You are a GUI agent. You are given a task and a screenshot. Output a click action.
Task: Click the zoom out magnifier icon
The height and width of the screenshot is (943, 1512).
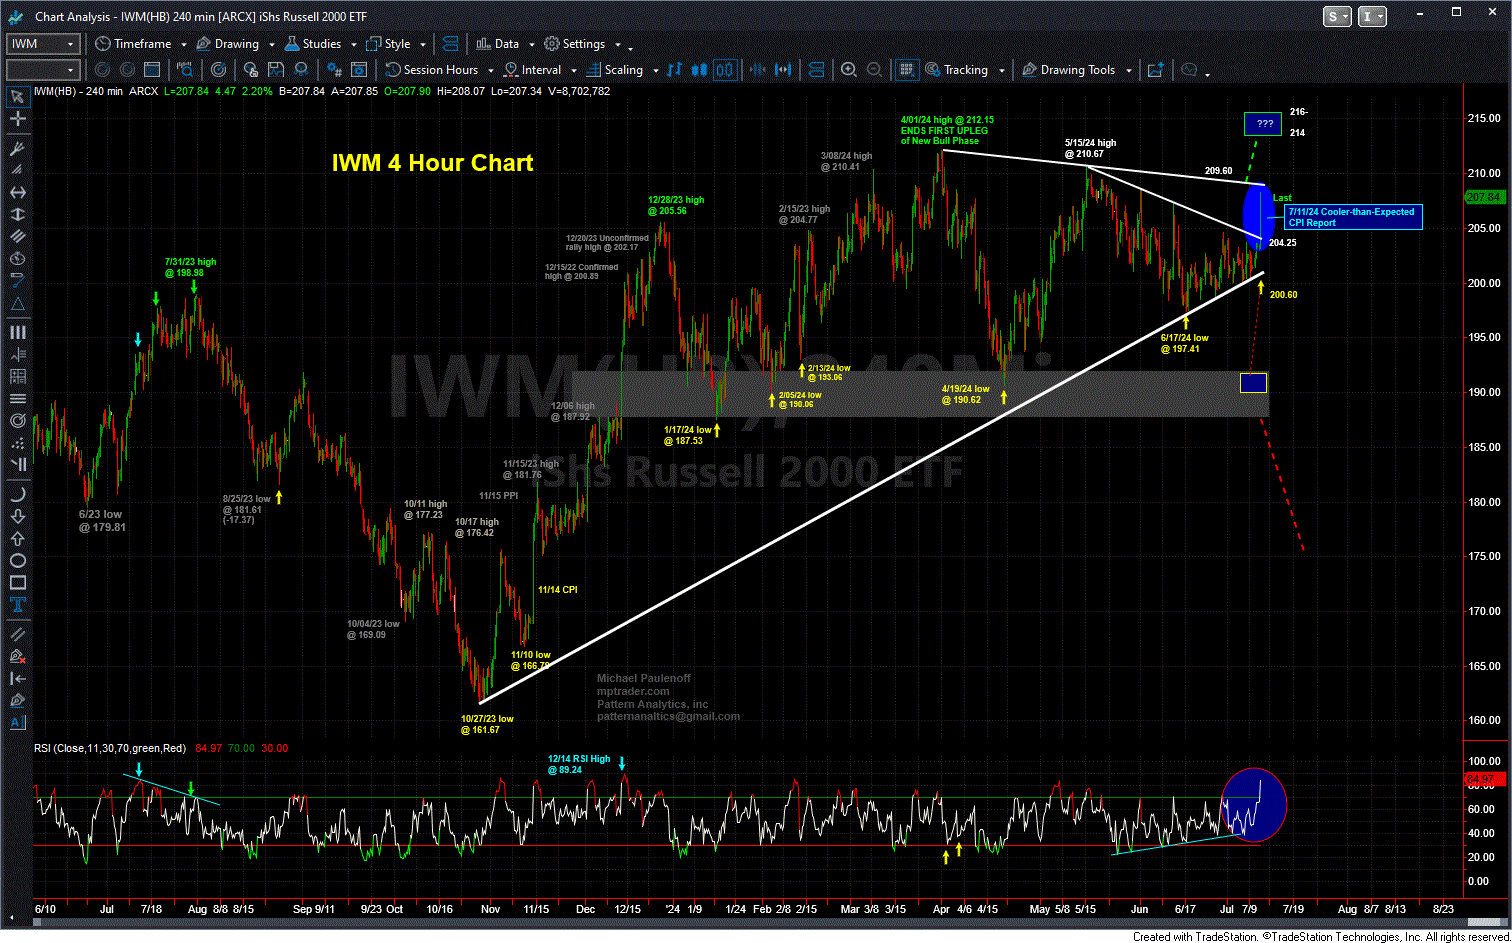click(874, 70)
